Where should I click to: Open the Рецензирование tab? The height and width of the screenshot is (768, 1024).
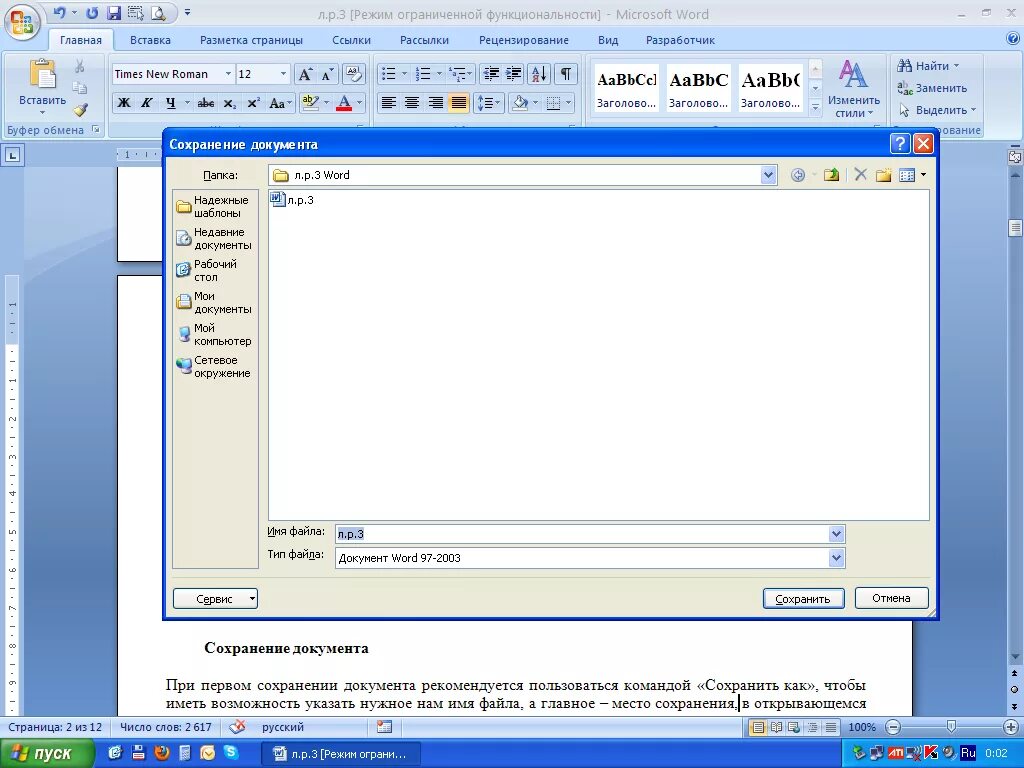(524, 40)
